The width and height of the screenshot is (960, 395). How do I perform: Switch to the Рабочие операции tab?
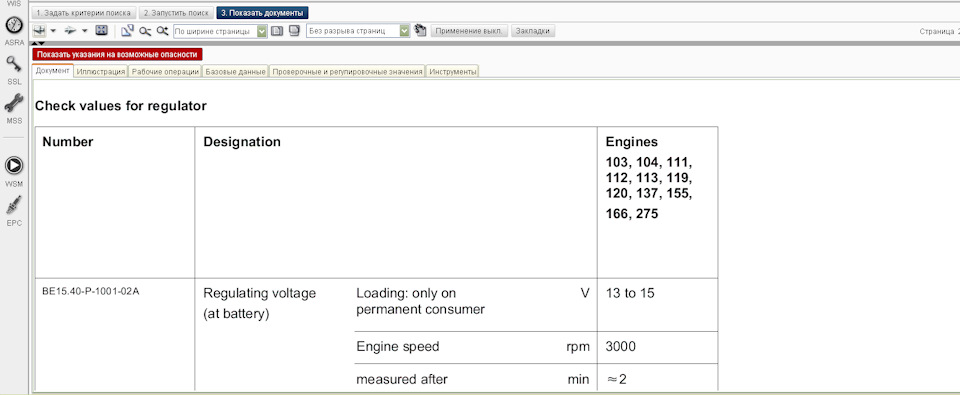coord(165,72)
